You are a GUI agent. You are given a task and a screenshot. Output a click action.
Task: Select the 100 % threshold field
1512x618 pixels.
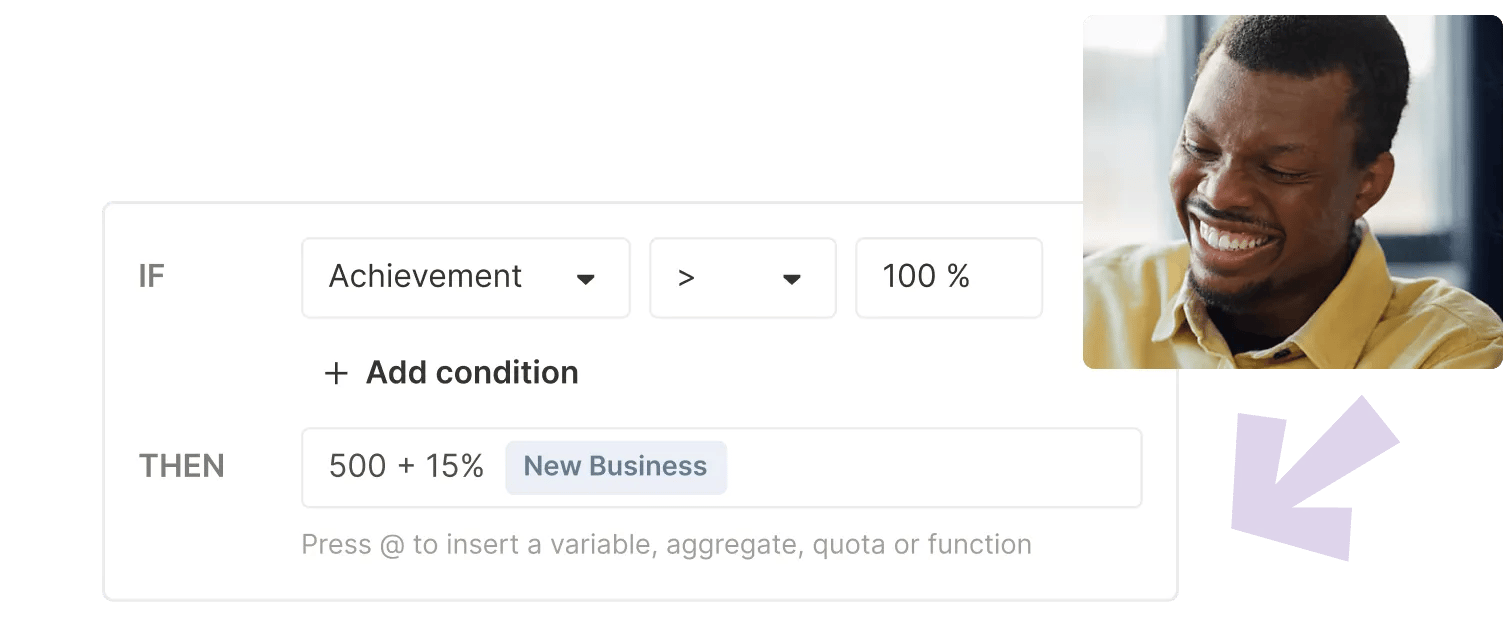click(x=949, y=277)
